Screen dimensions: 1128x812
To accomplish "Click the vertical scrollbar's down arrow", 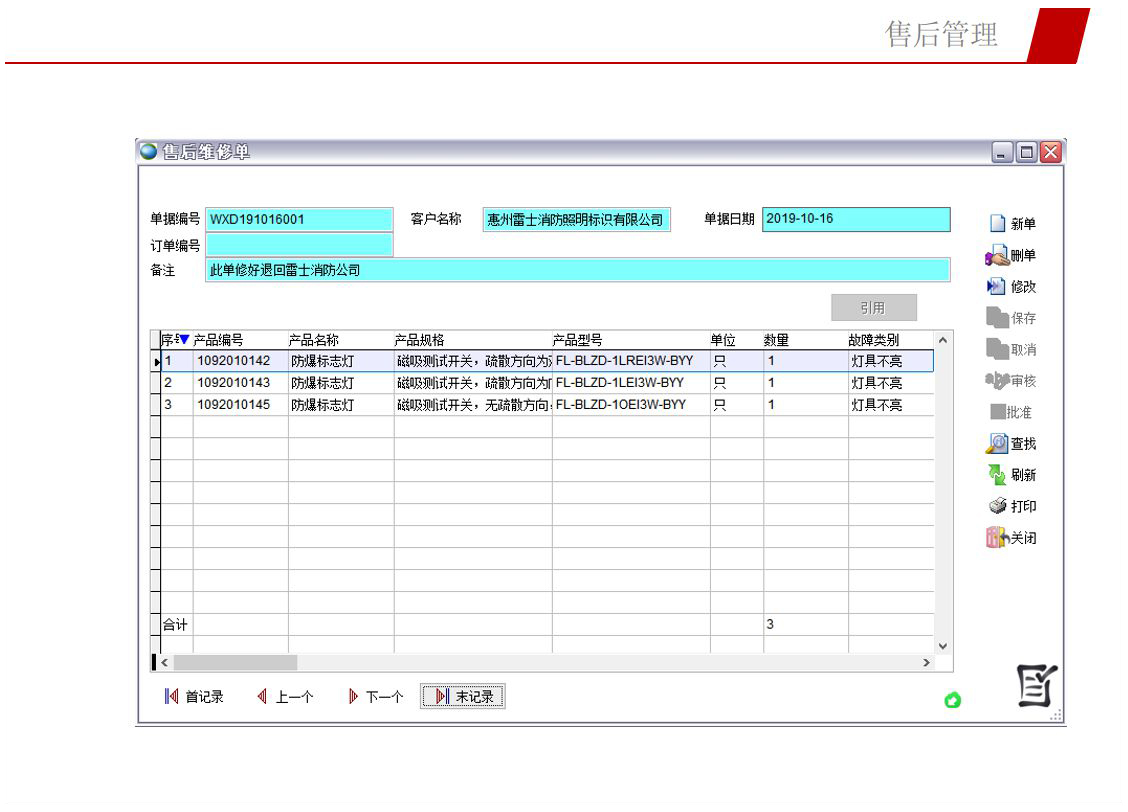I will click(x=941, y=646).
